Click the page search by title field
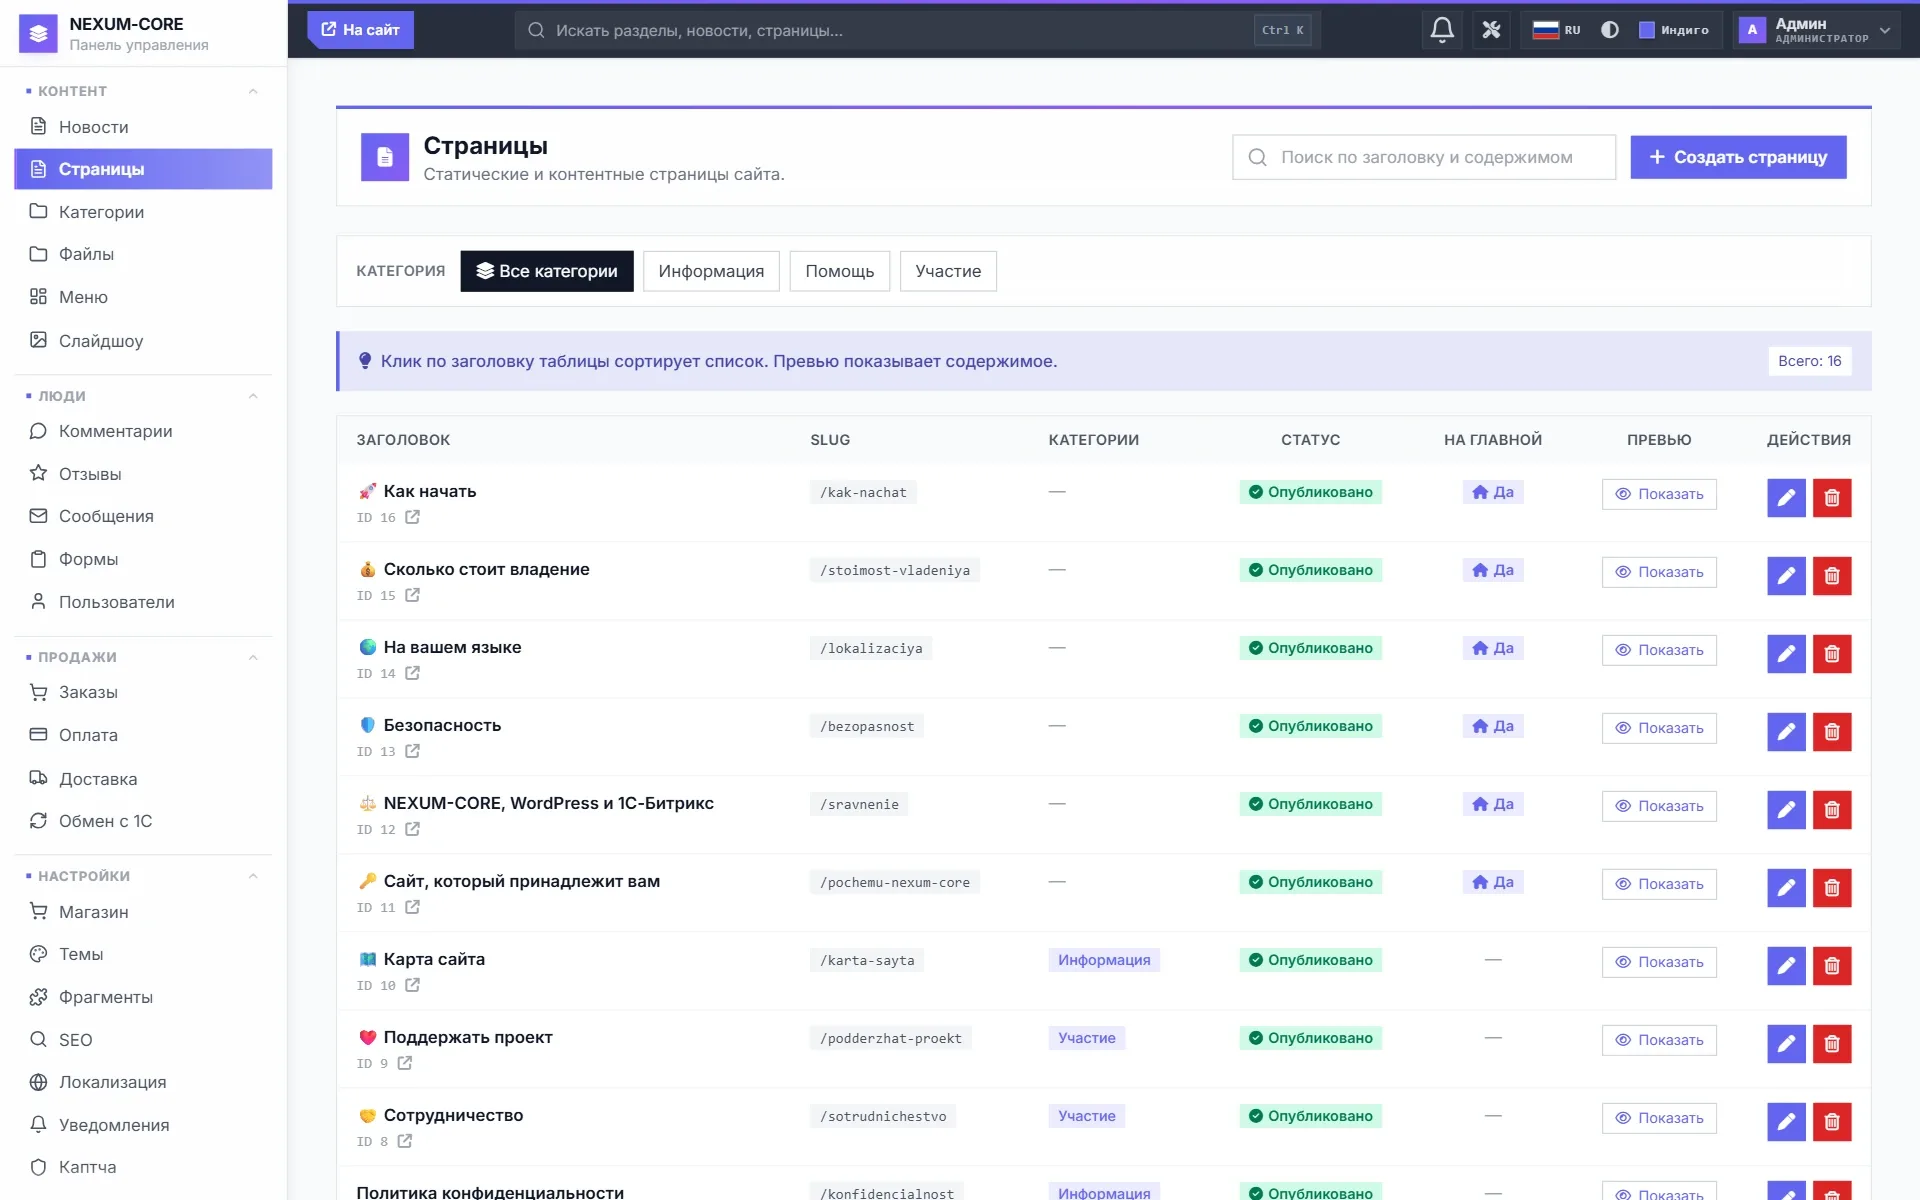Image resolution: width=1920 pixels, height=1200 pixels. pyautogui.click(x=1423, y=157)
